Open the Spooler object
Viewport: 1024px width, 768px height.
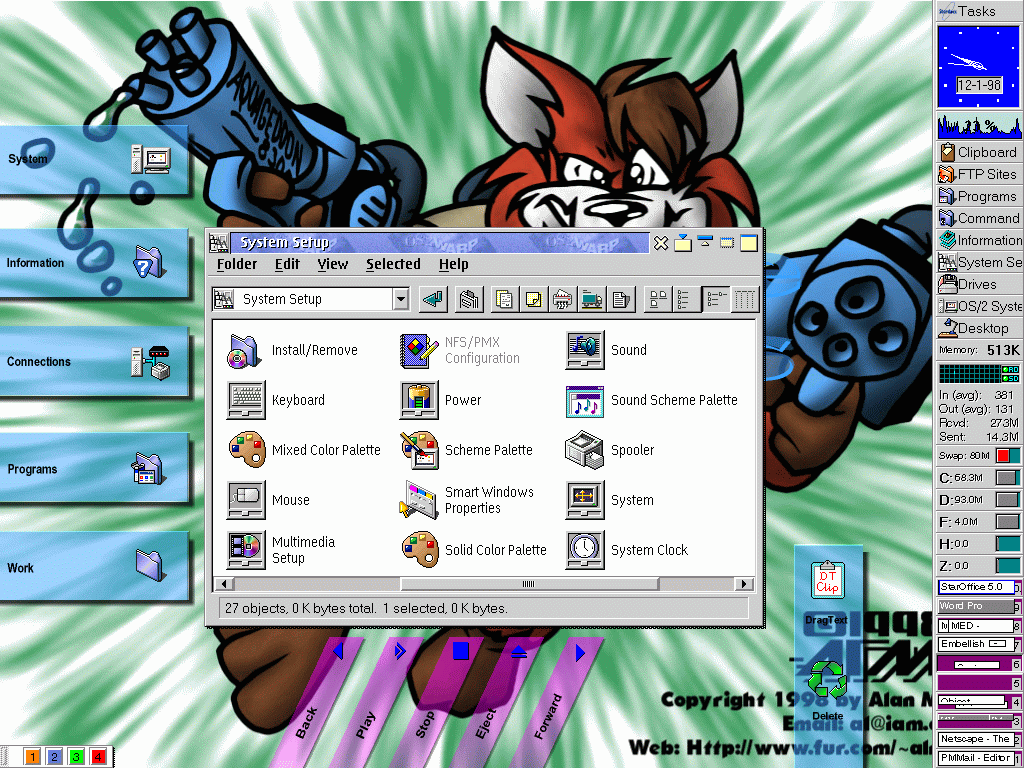pyautogui.click(x=584, y=449)
